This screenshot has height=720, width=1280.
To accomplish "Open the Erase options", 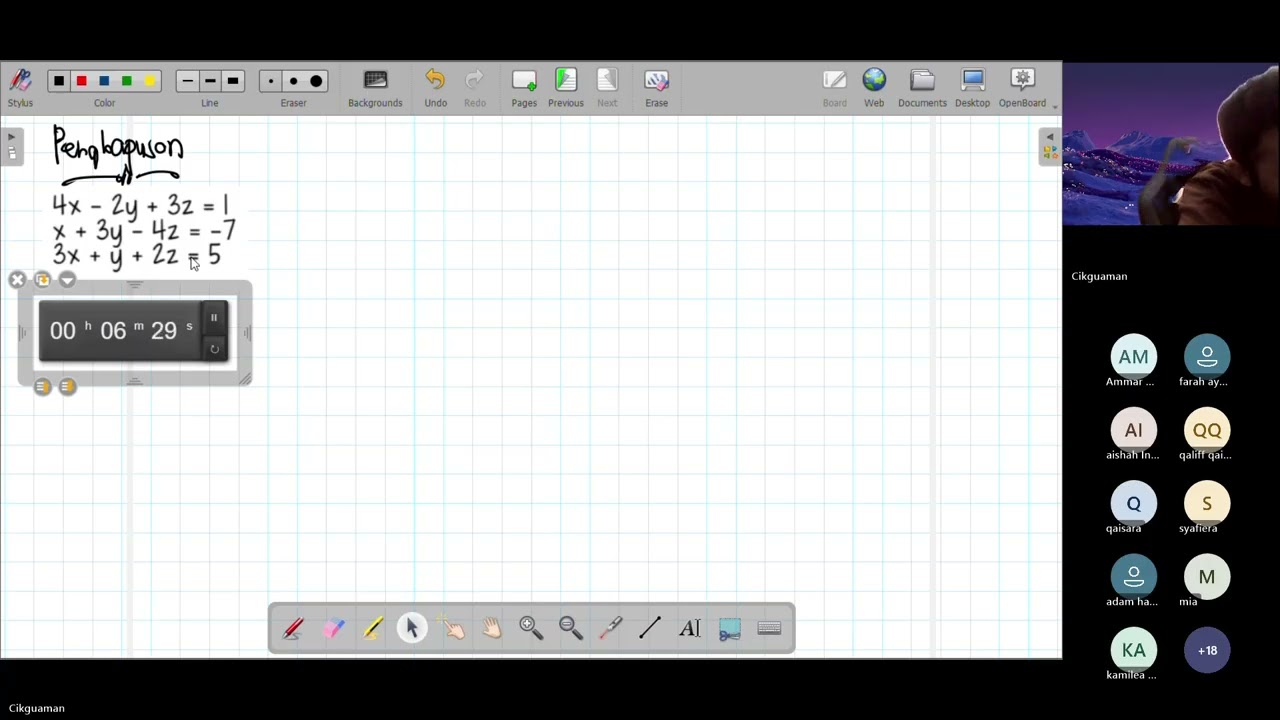I will (x=656, y=87).
